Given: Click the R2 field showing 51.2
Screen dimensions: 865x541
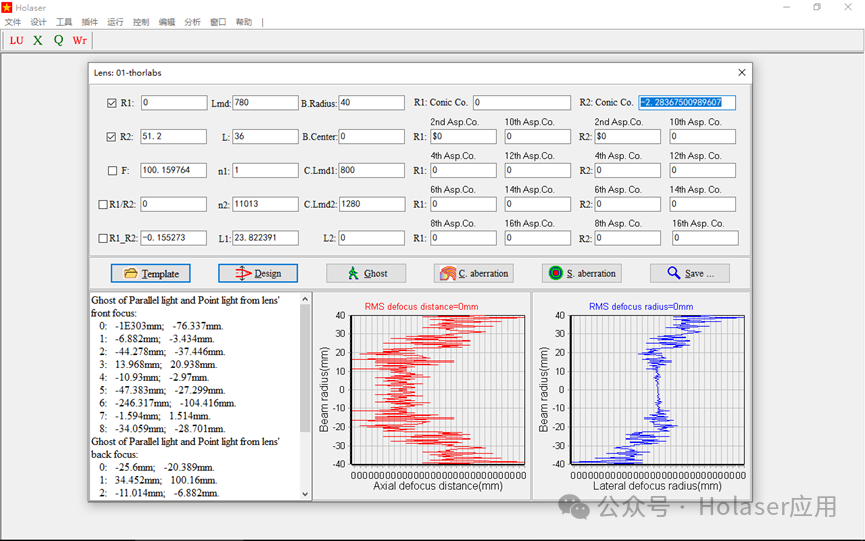Looking at the screenshot, I should [174, 136].
